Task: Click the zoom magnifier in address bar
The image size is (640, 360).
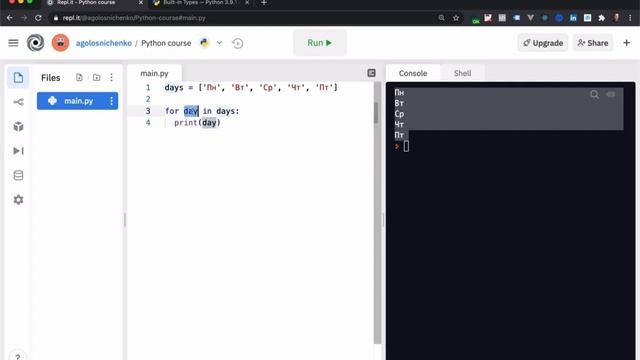Action: coord(442,18)
